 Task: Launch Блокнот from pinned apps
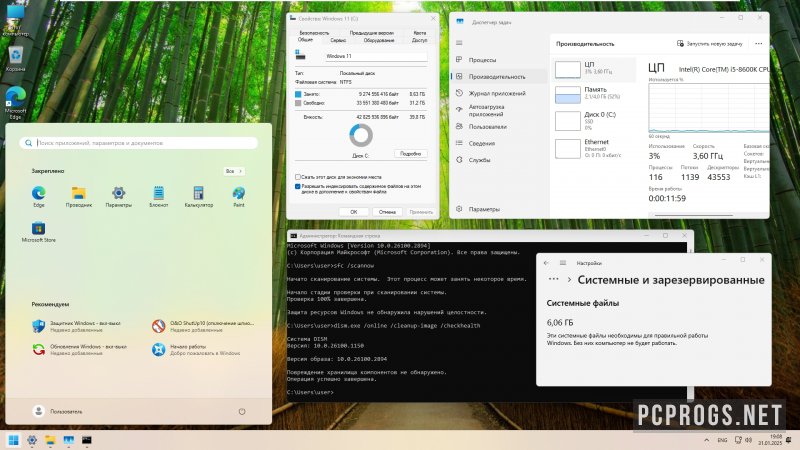159,196
